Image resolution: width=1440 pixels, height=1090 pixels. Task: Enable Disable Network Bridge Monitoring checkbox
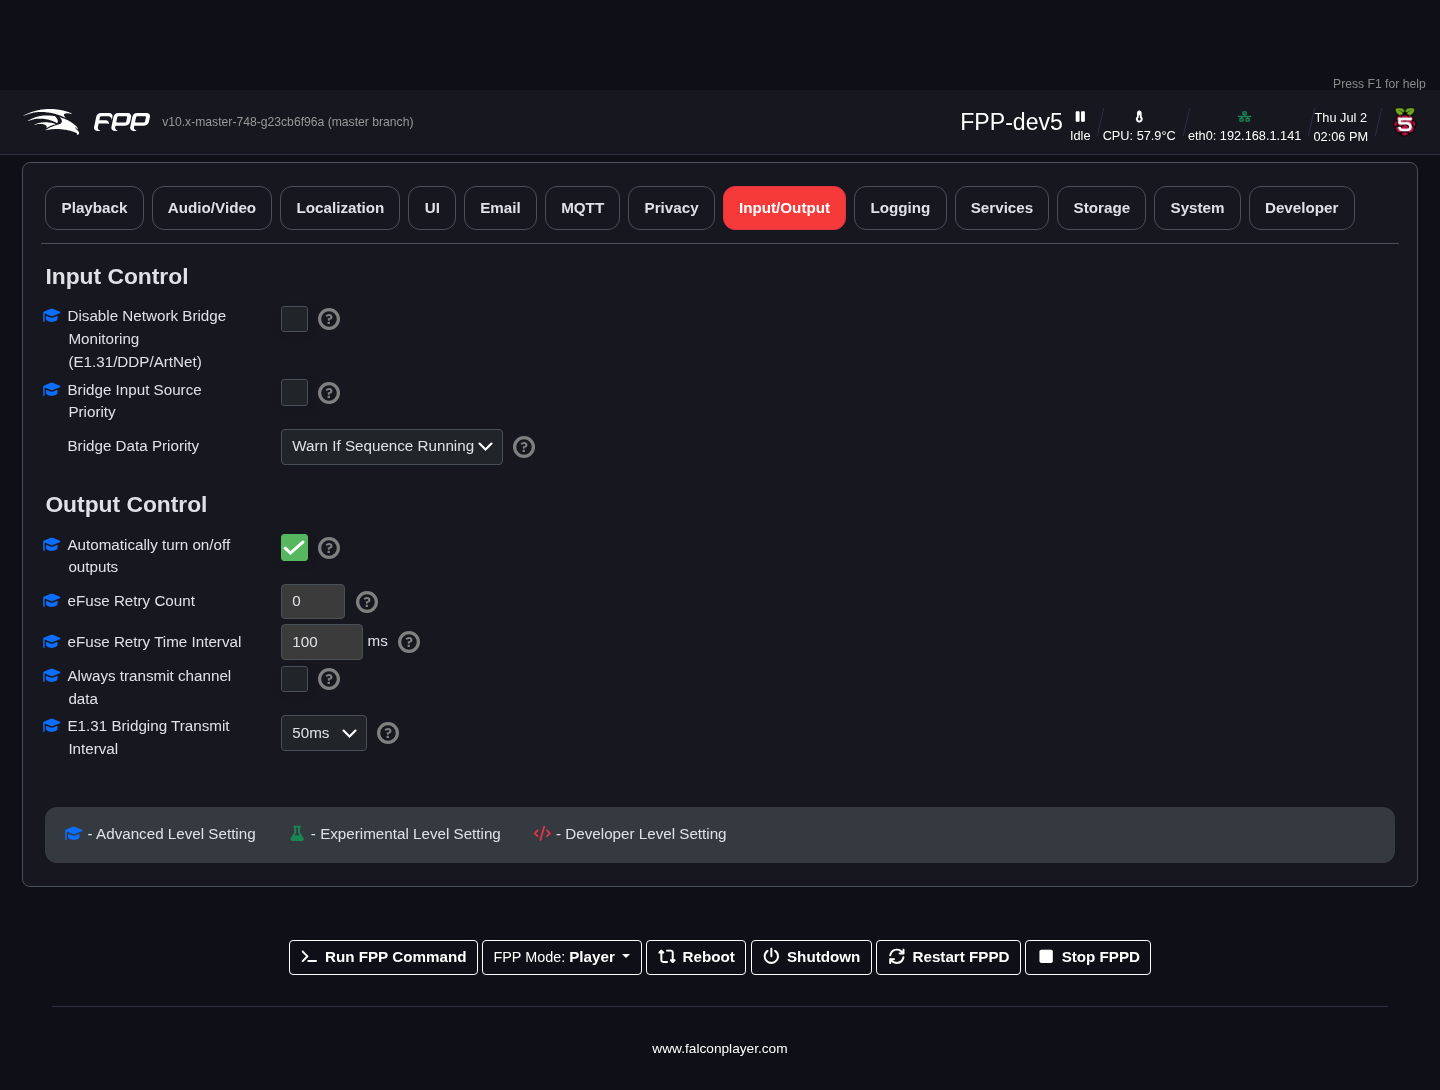pyautogui.click(x=294, y=319)
